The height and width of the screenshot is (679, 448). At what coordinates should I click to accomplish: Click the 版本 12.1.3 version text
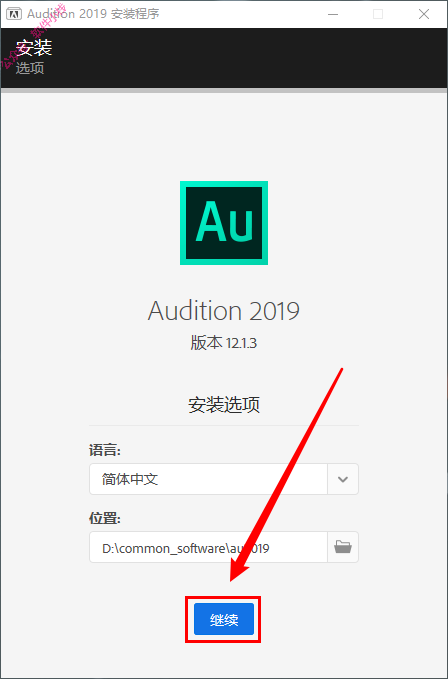pos(224,343)
